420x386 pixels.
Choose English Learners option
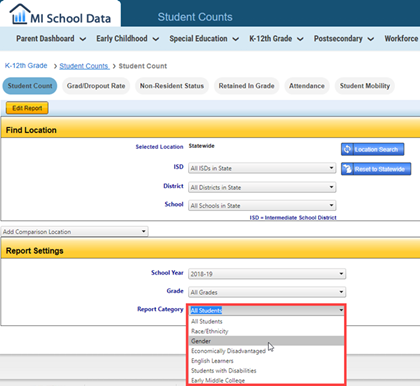click(266, 361)
